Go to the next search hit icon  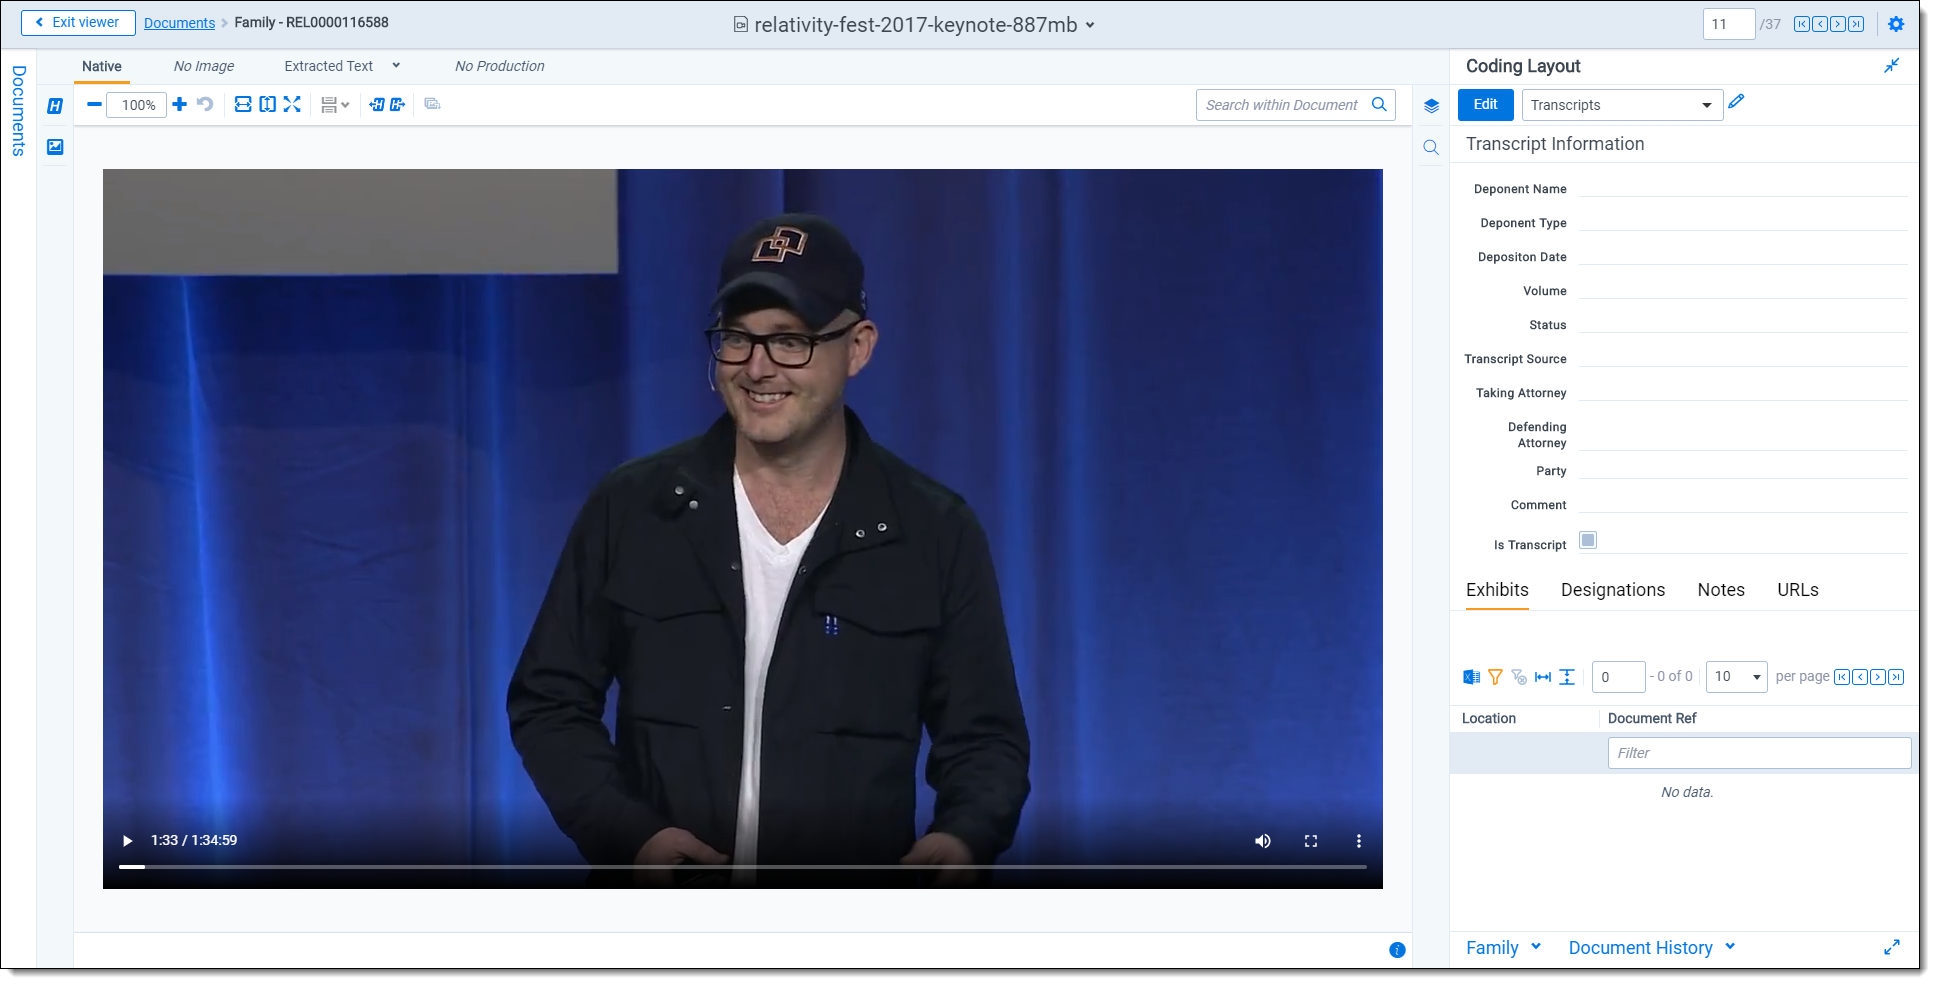tap(398, 104)
